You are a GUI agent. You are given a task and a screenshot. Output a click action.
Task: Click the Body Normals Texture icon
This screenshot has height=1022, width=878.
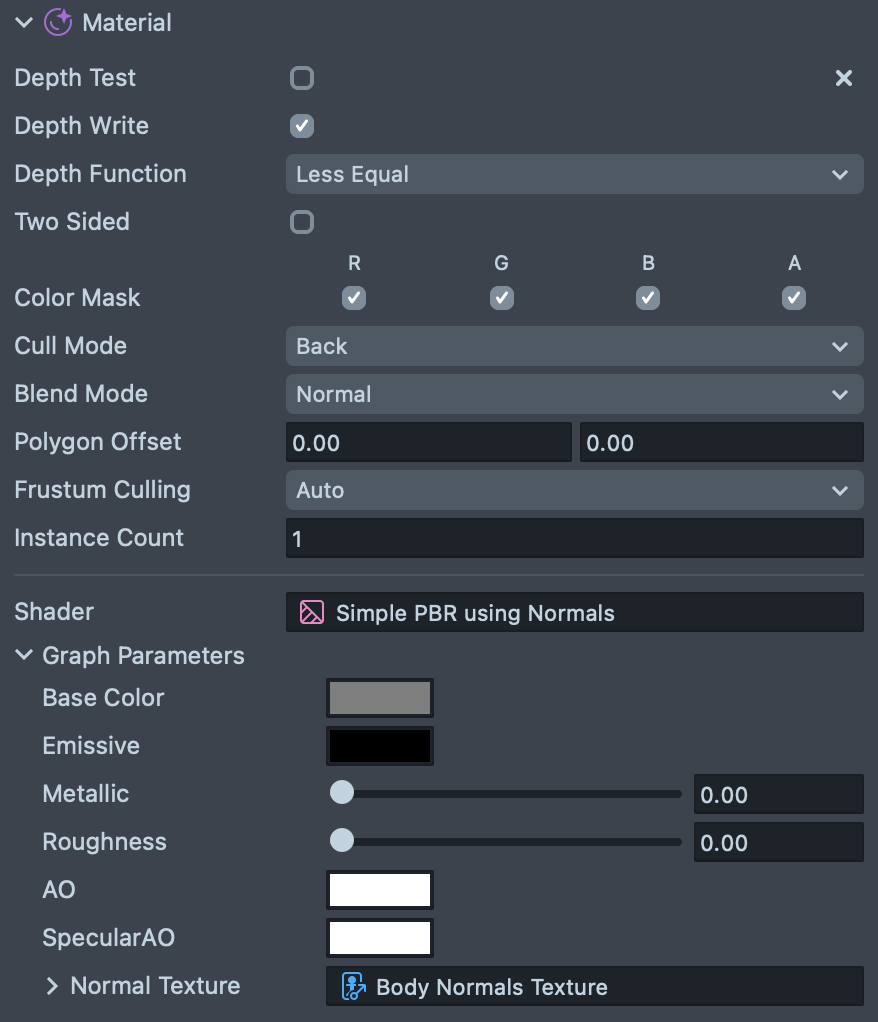tap(353, 987)
